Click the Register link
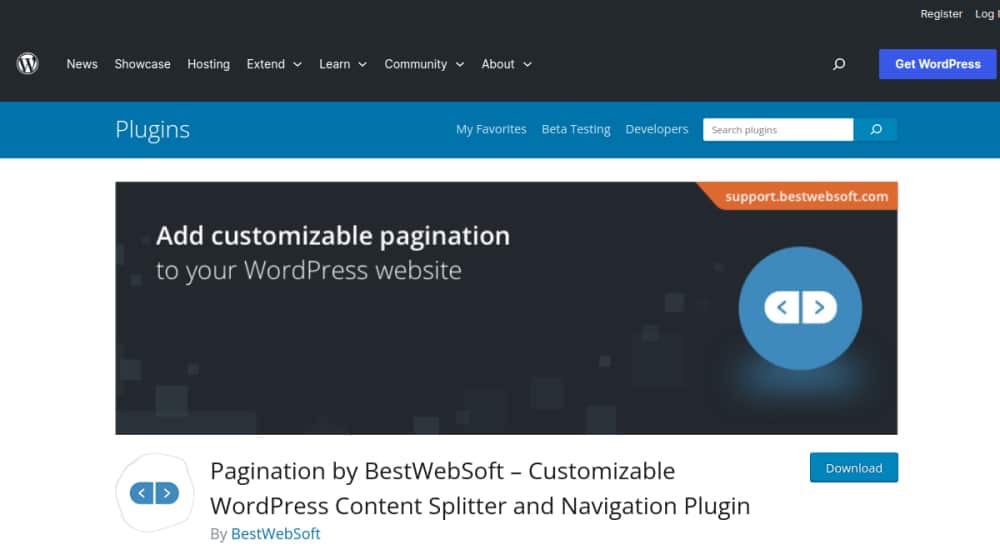This screenshot has width=1000, height=560. [x=941, y=13]
